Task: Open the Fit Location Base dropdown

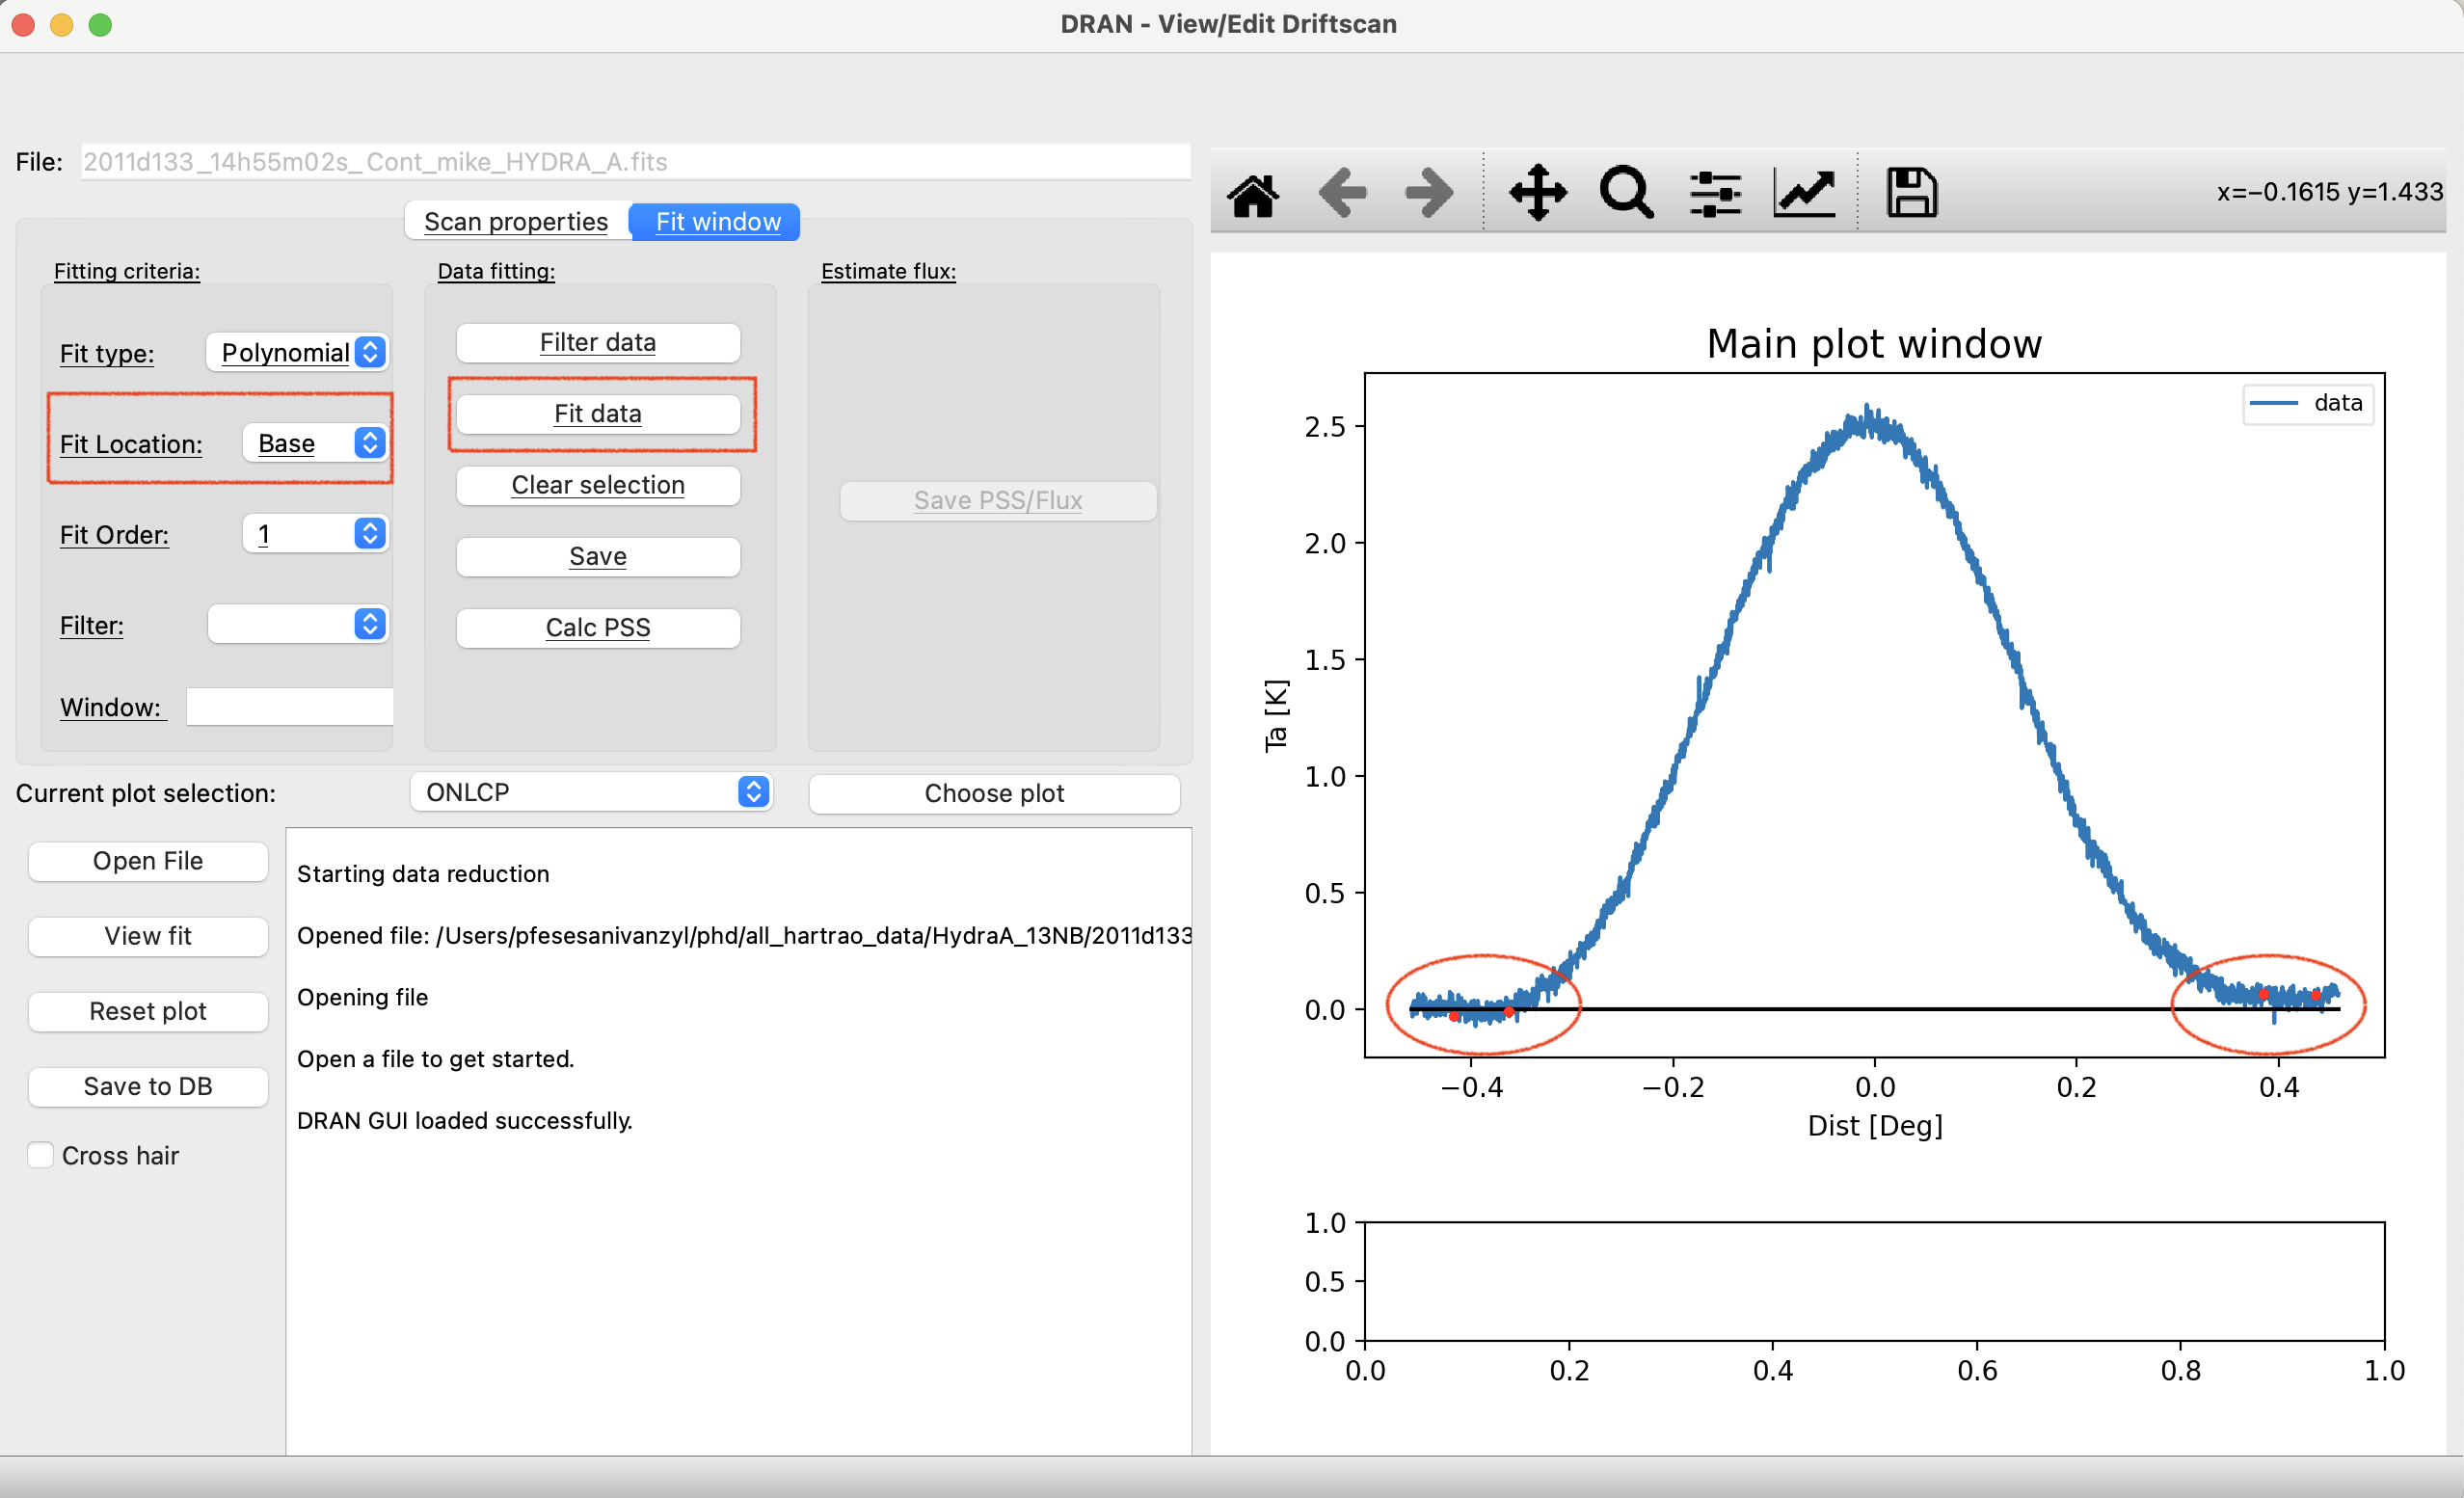Action: click(315, 443)
